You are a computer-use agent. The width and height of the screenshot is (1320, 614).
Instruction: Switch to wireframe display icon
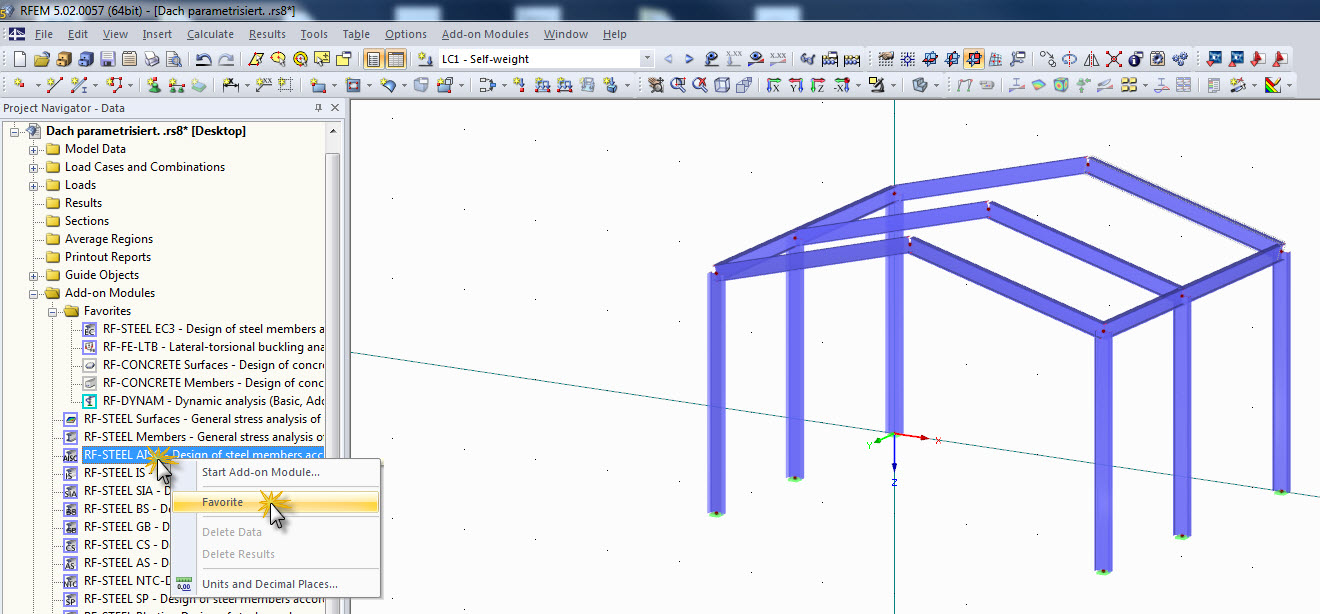coord(721,85)
